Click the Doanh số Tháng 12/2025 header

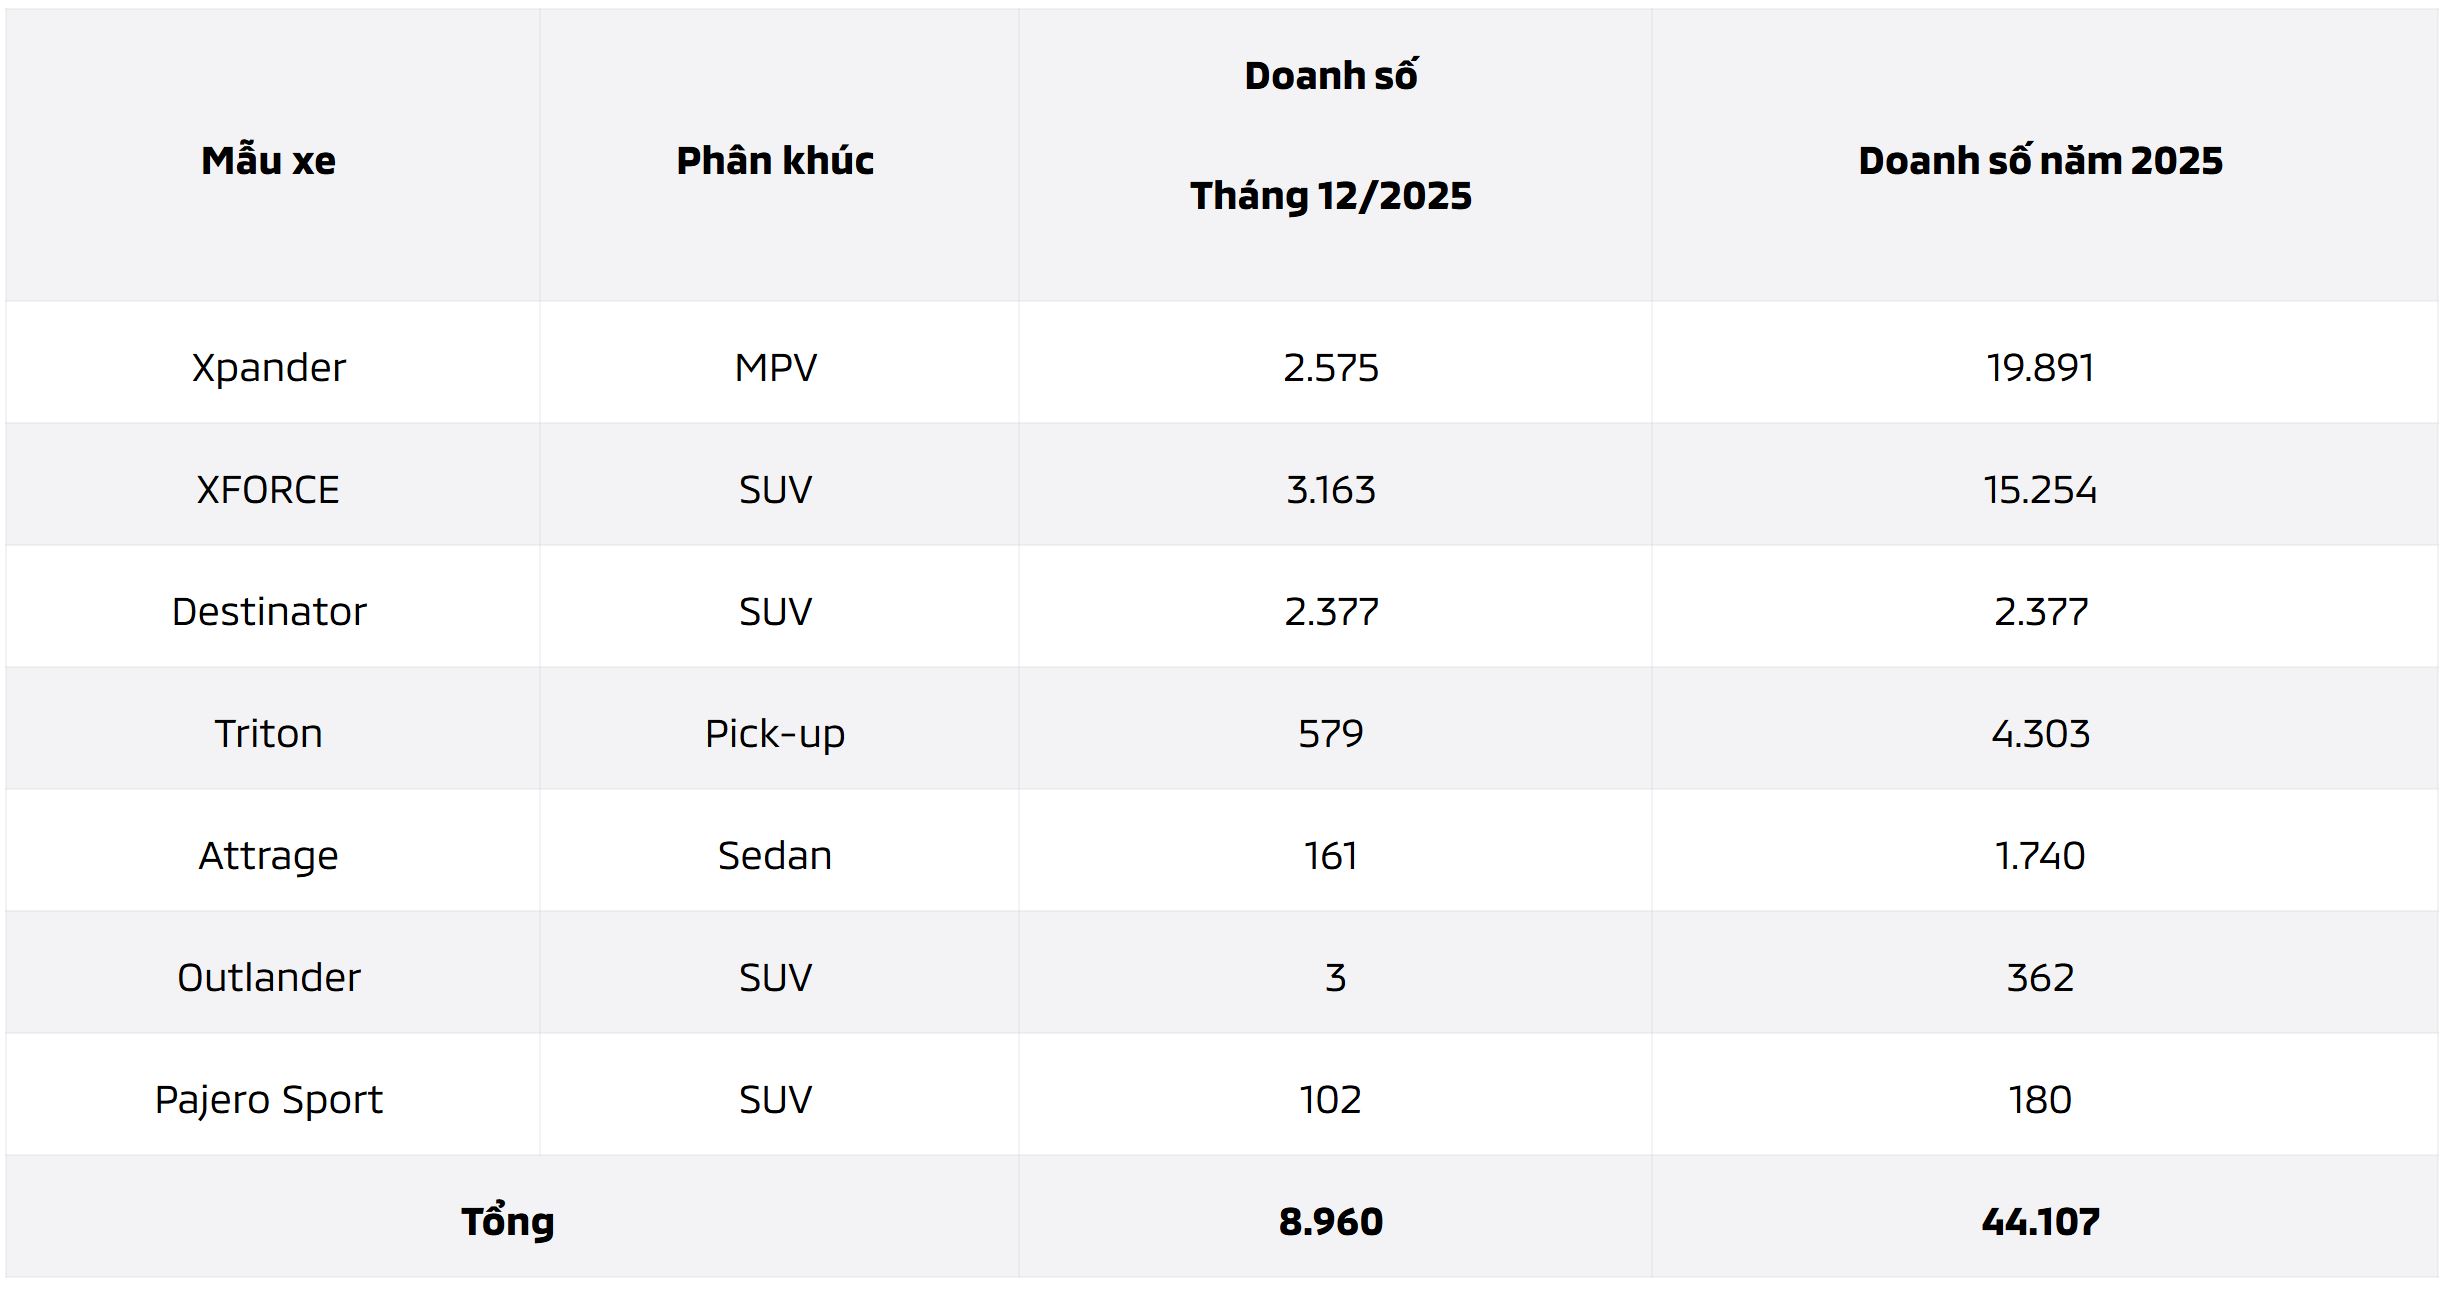1330,136
